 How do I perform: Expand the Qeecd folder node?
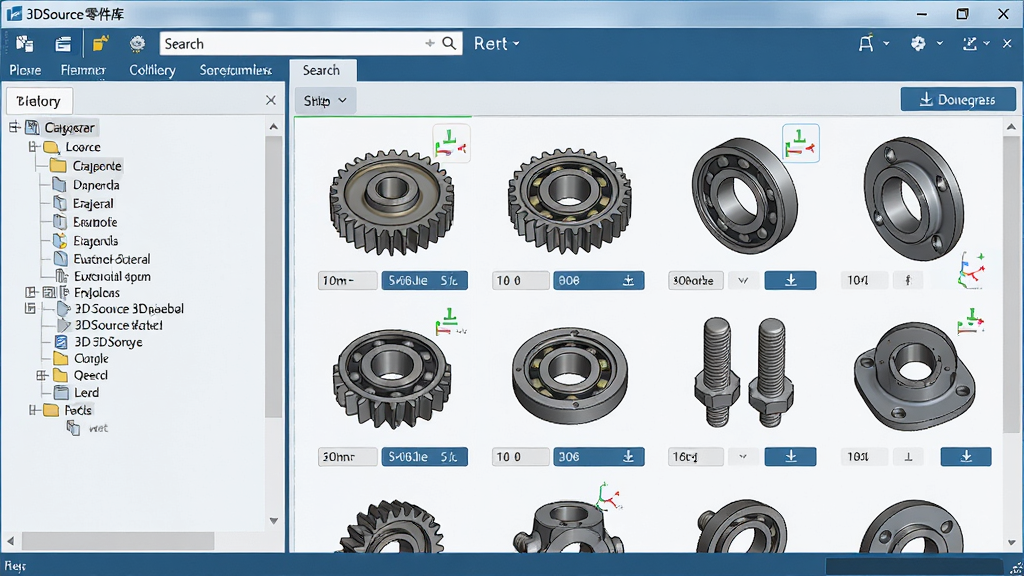[x=42, y=376]
